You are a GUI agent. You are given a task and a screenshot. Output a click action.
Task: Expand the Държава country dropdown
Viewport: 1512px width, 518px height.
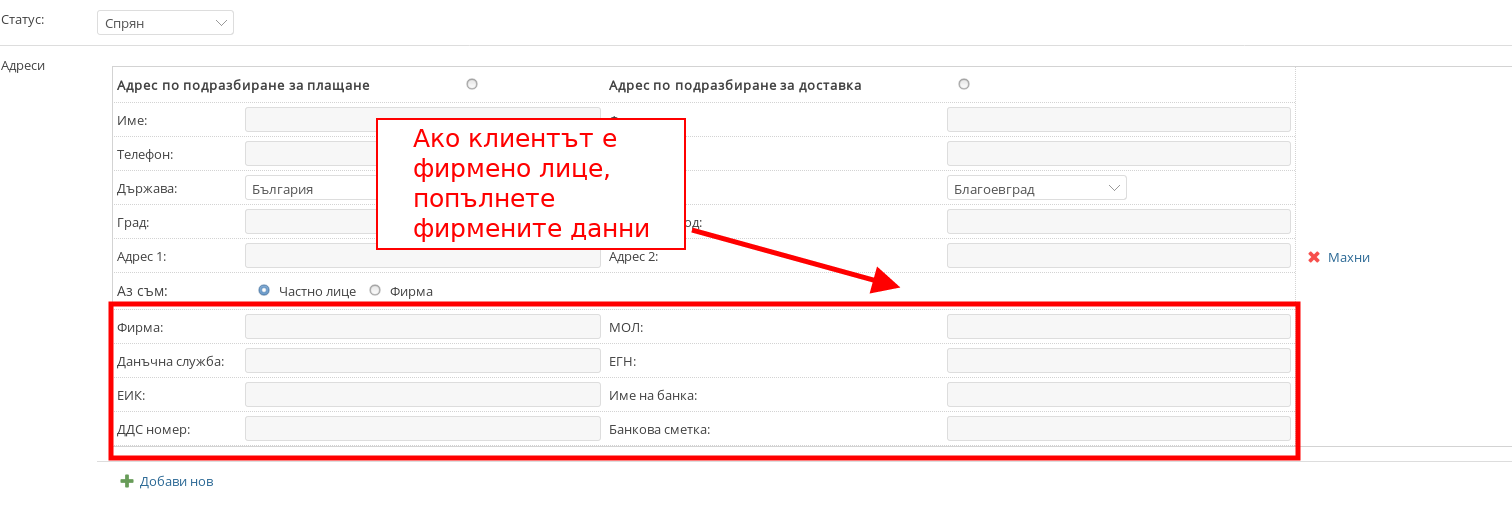click(310, 188)
